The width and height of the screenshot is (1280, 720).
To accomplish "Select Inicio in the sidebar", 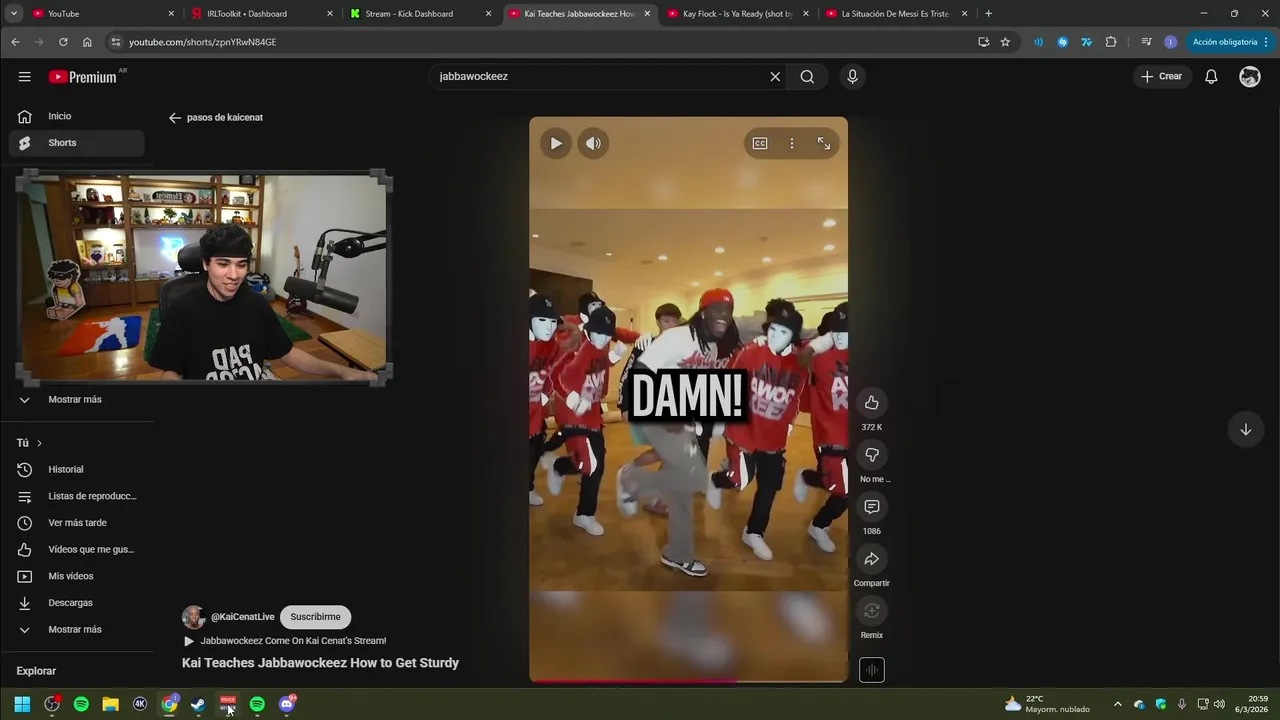I will pyautogui.click(x=77, y=116).
